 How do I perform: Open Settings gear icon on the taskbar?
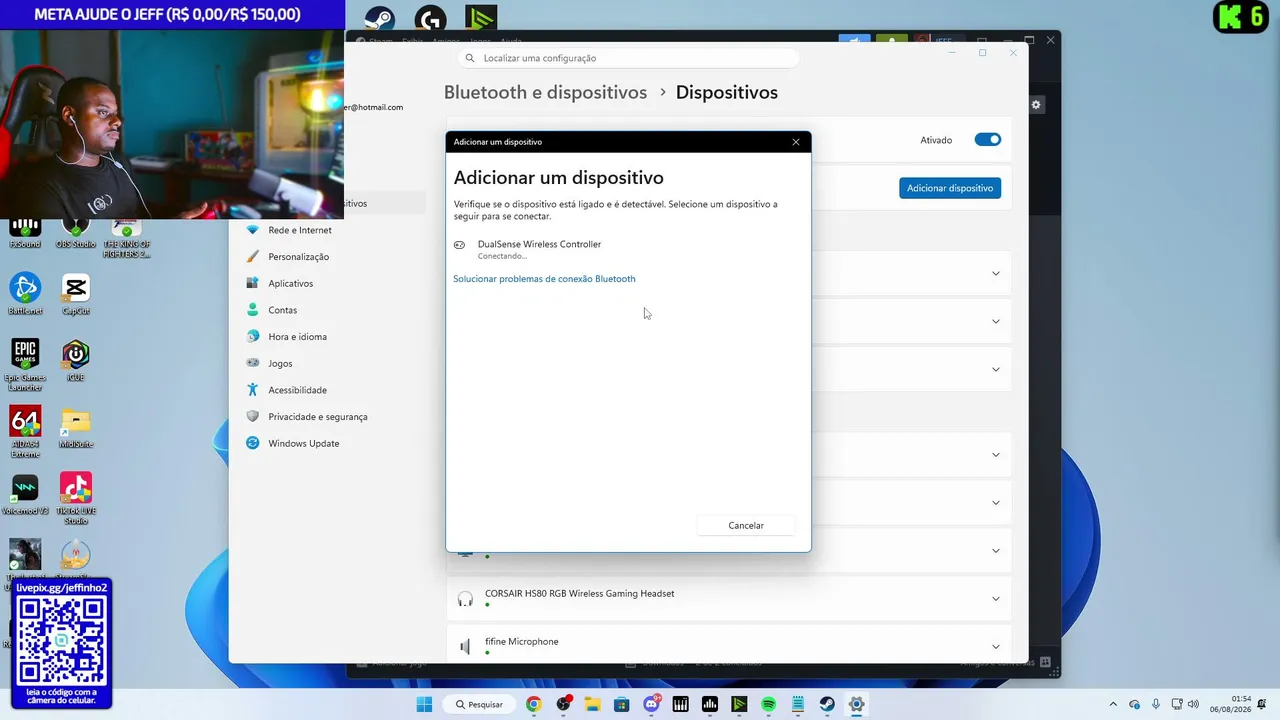tap(856, 704)
